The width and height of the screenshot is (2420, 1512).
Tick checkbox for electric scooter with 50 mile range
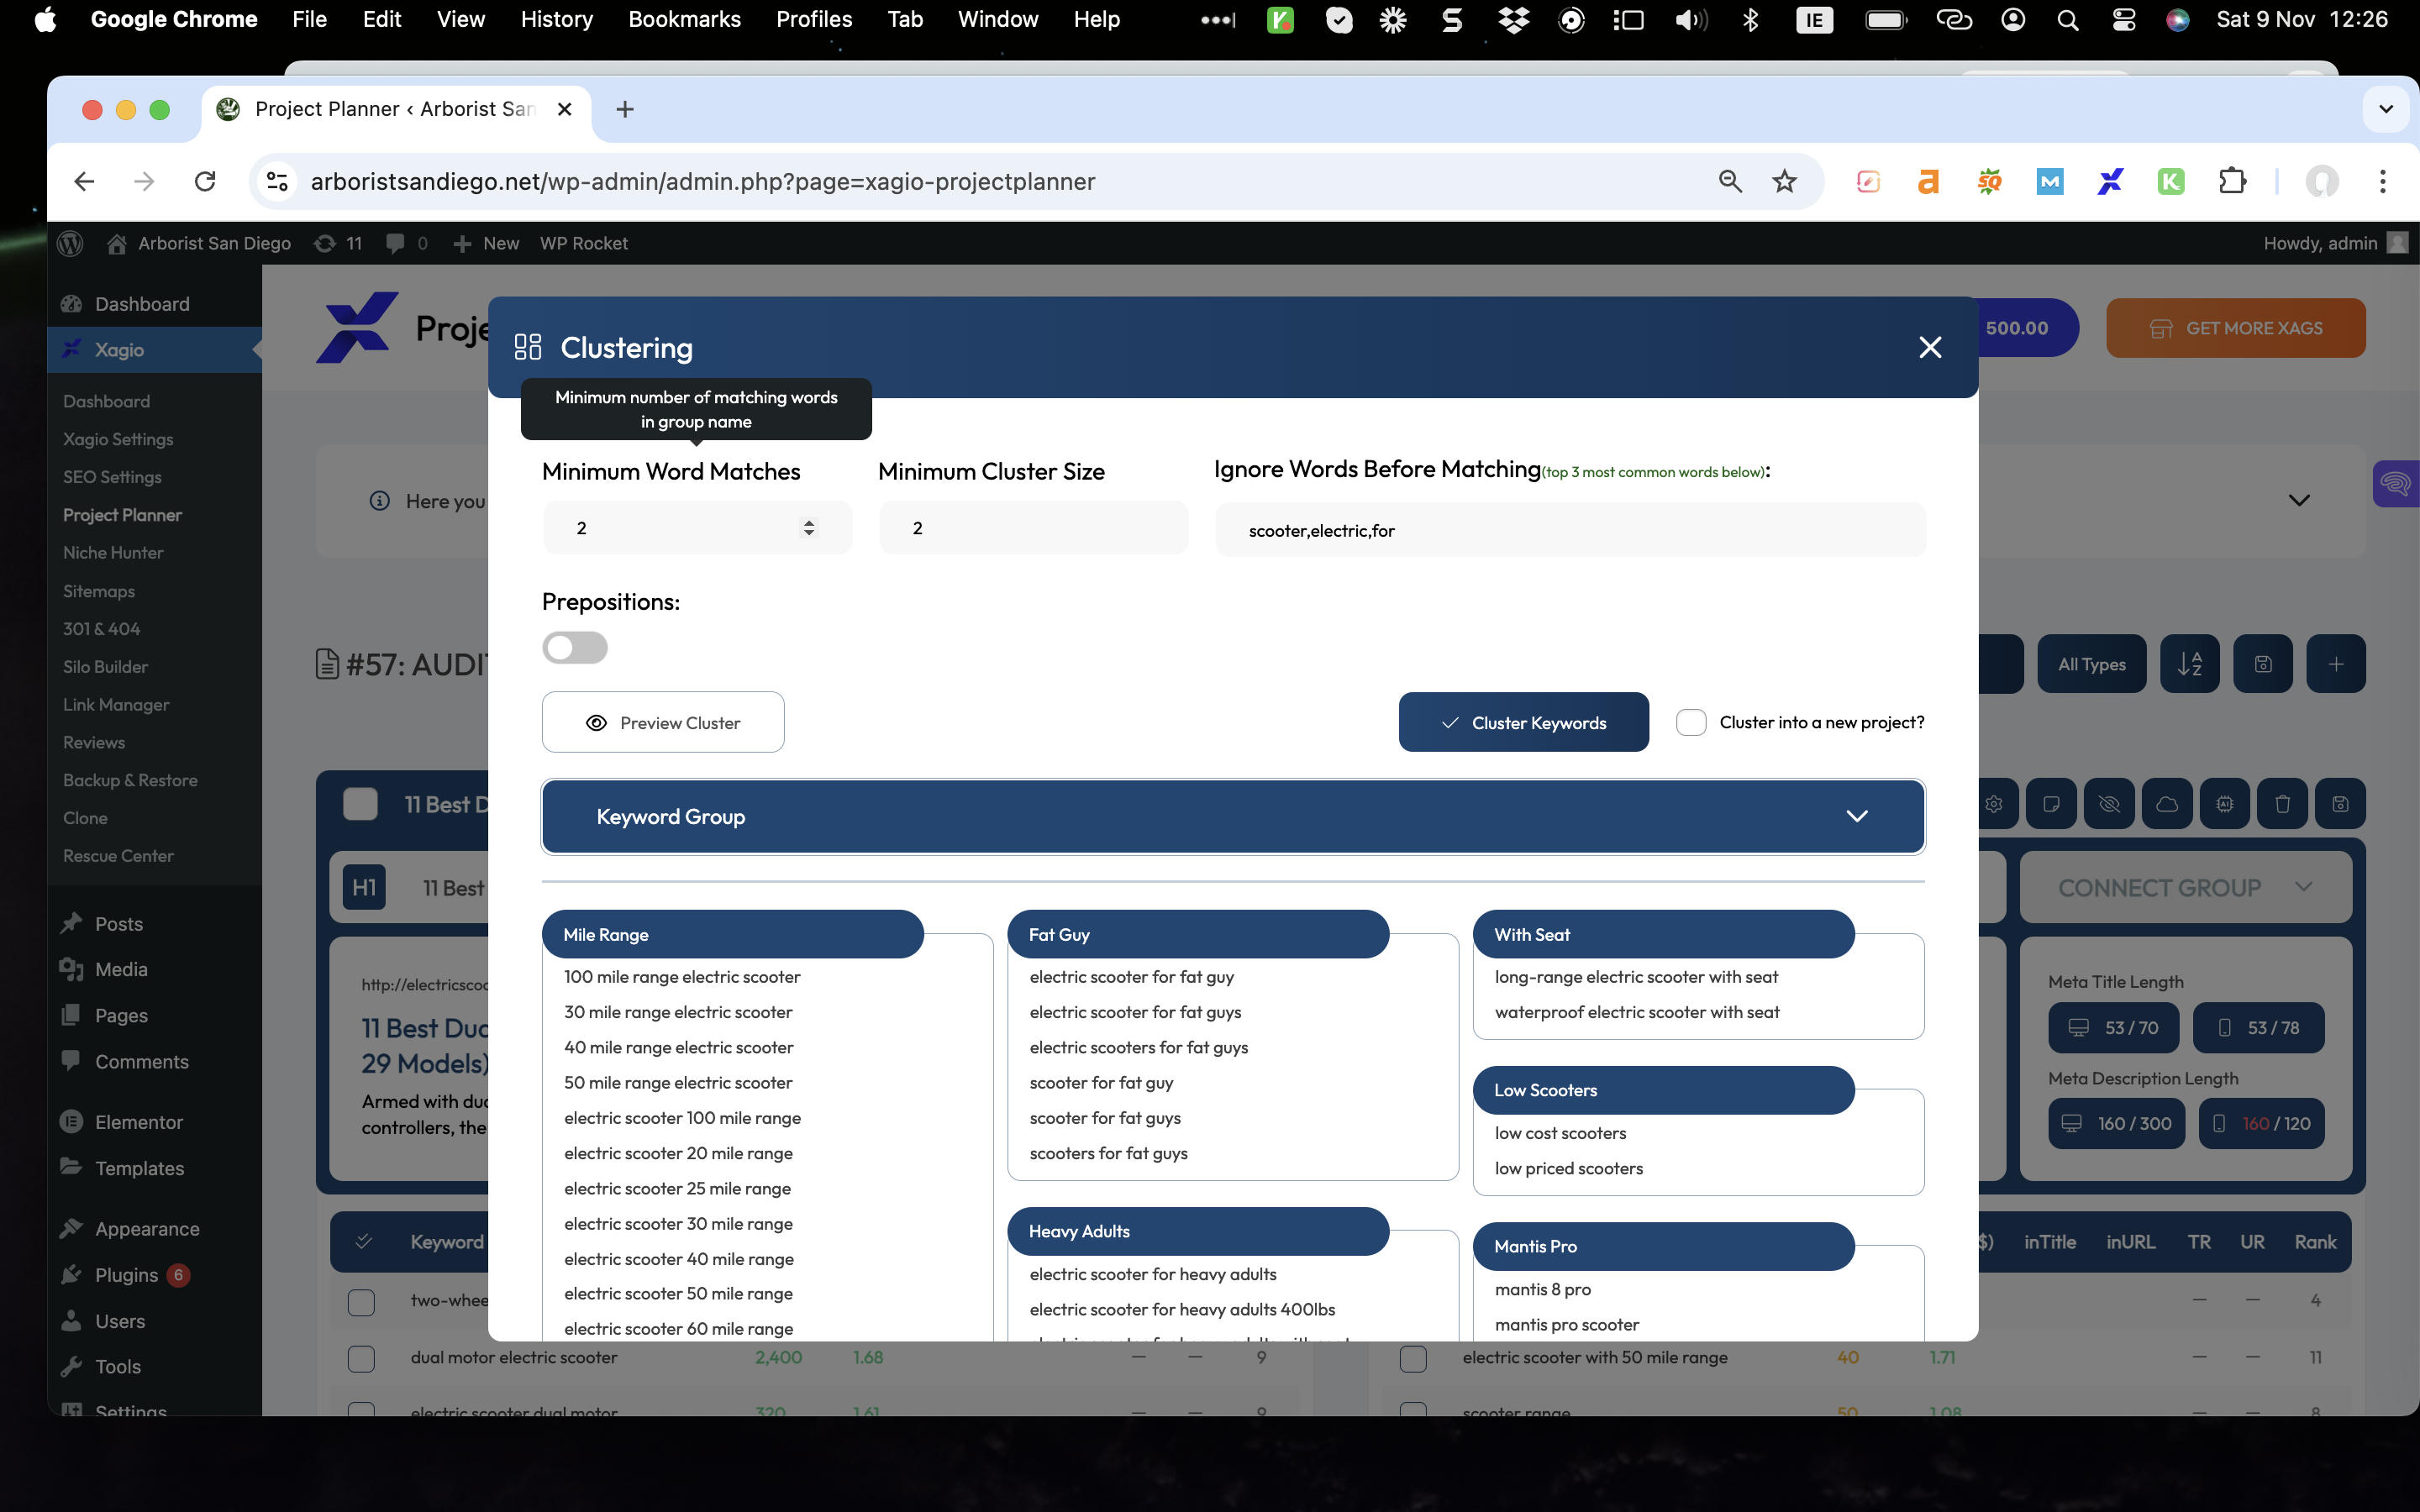pyautogui.click(x=1413, y=1358)
